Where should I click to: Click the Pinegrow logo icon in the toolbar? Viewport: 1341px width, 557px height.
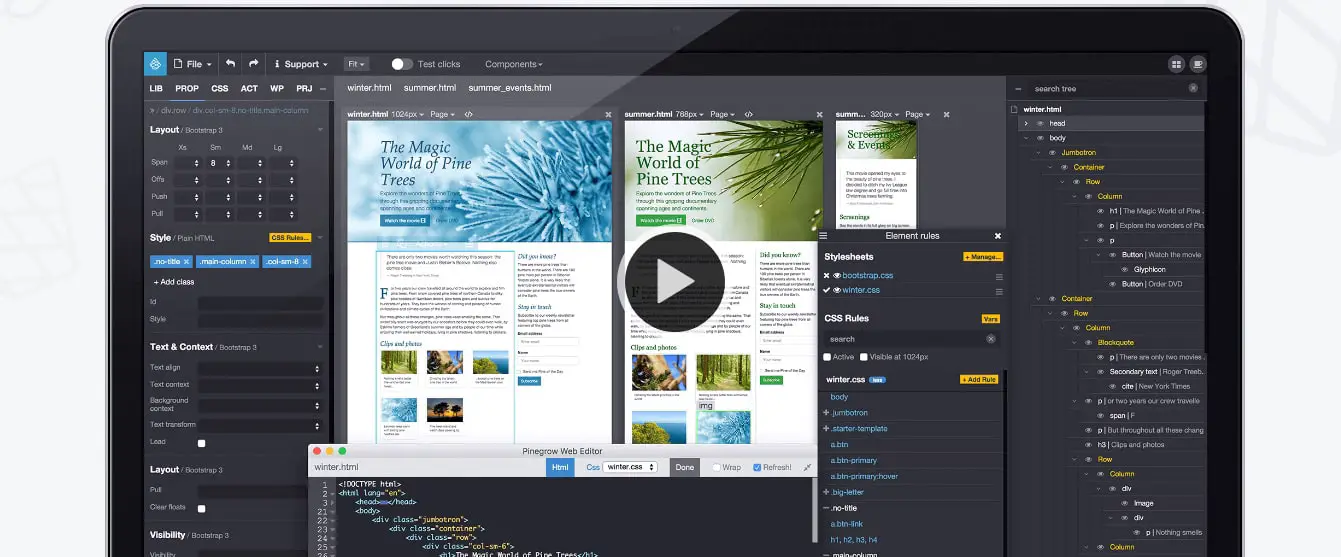point(155,64)
